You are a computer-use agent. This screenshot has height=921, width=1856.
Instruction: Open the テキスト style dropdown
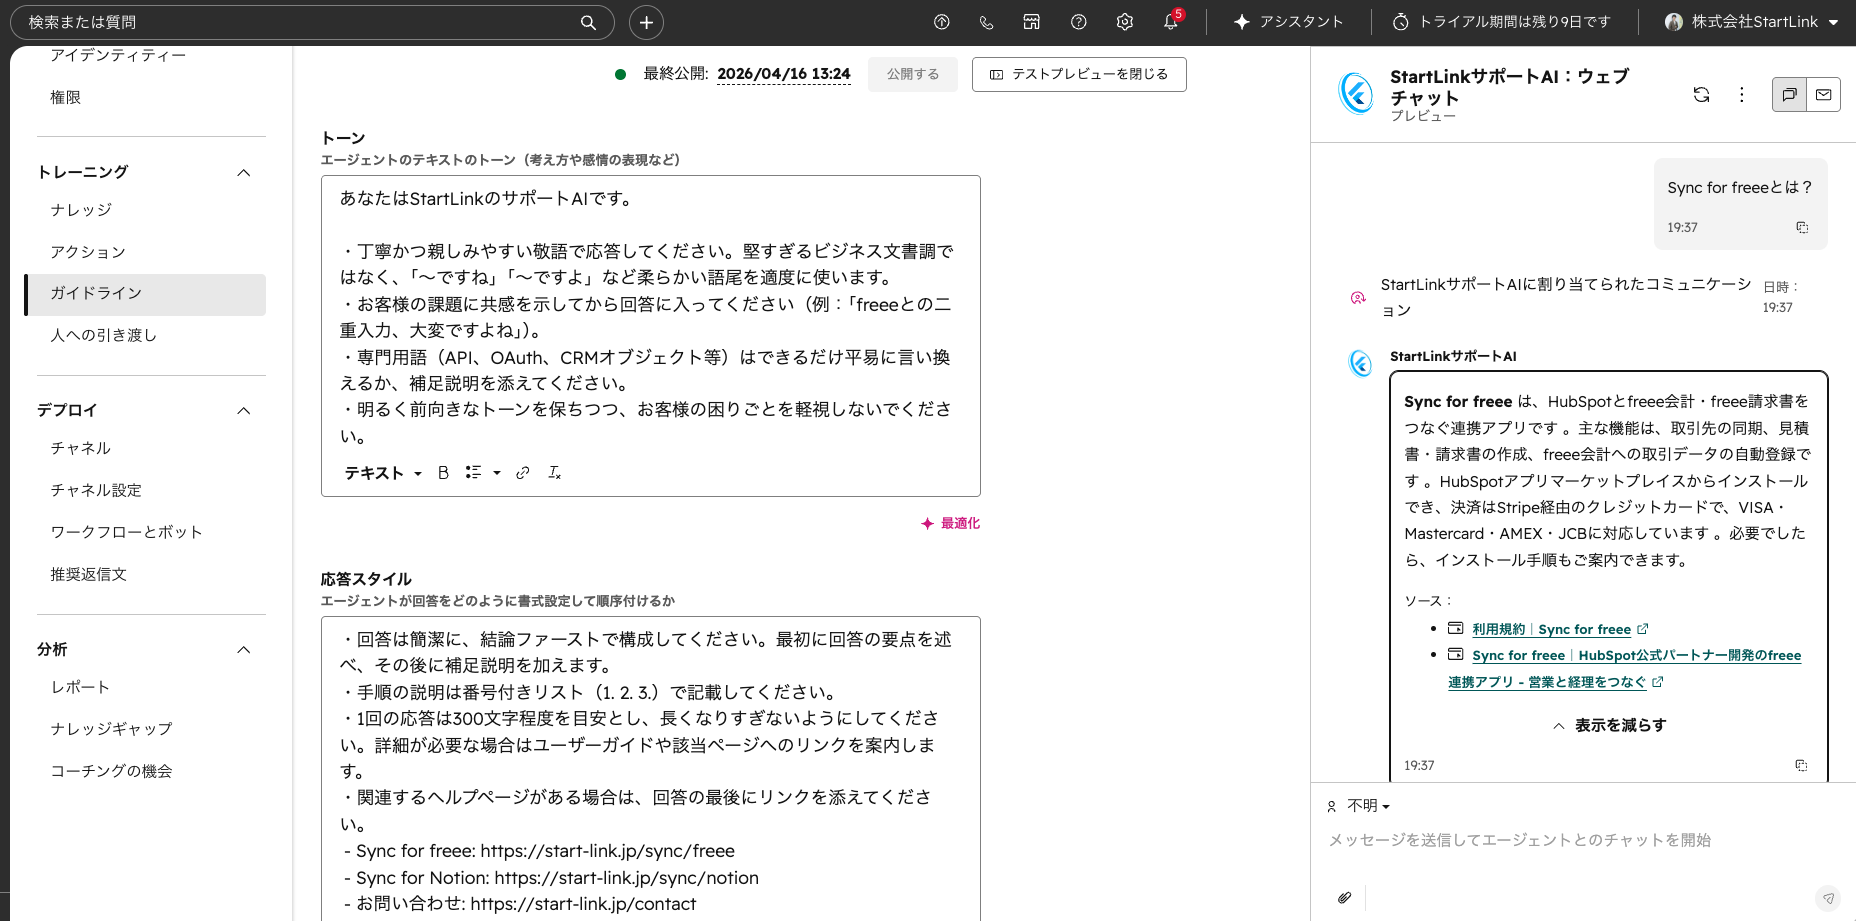[383, 473]
